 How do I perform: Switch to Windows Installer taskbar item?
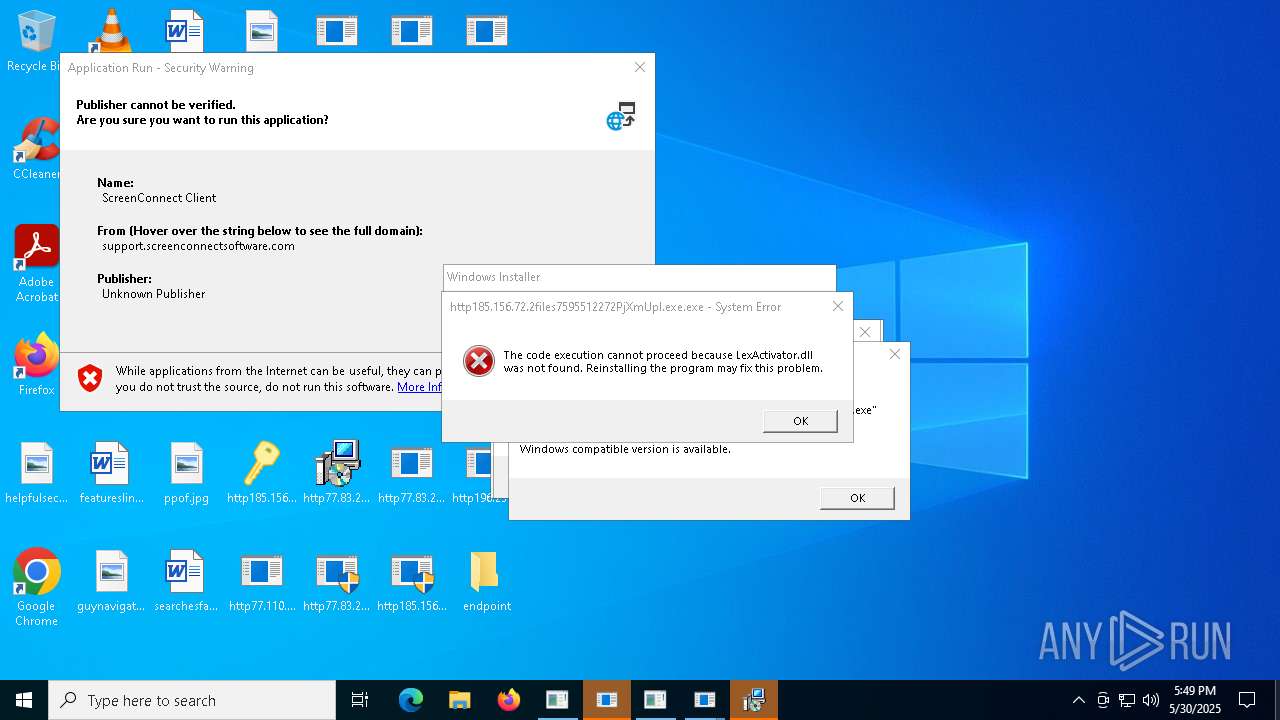753,700
